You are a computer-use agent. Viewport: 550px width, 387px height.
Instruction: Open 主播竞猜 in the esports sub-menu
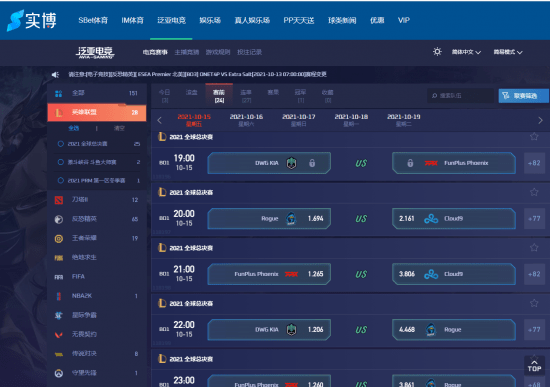point(187,52)
